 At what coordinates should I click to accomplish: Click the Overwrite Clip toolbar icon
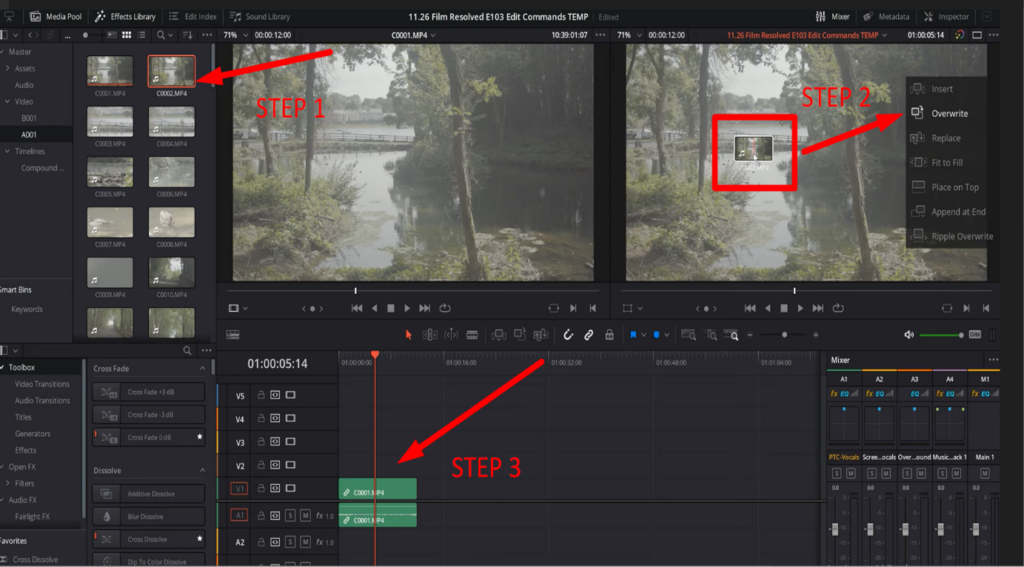coord(520,334)
